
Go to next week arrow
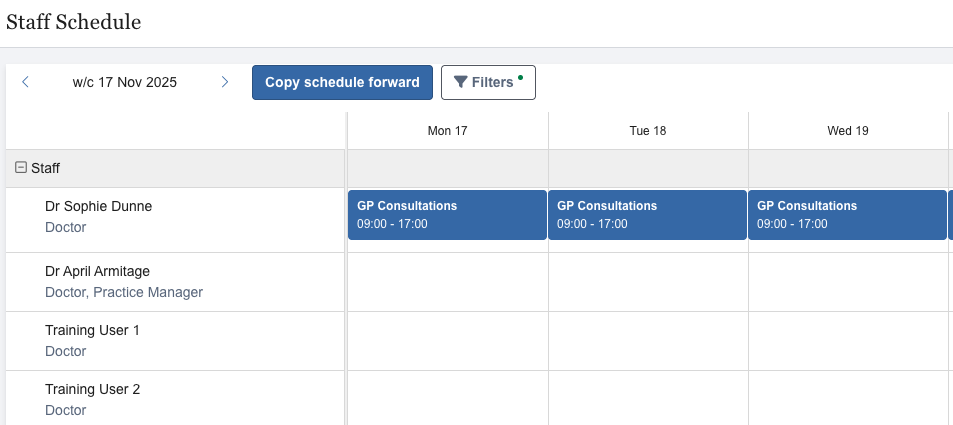[x=225, y=82]
